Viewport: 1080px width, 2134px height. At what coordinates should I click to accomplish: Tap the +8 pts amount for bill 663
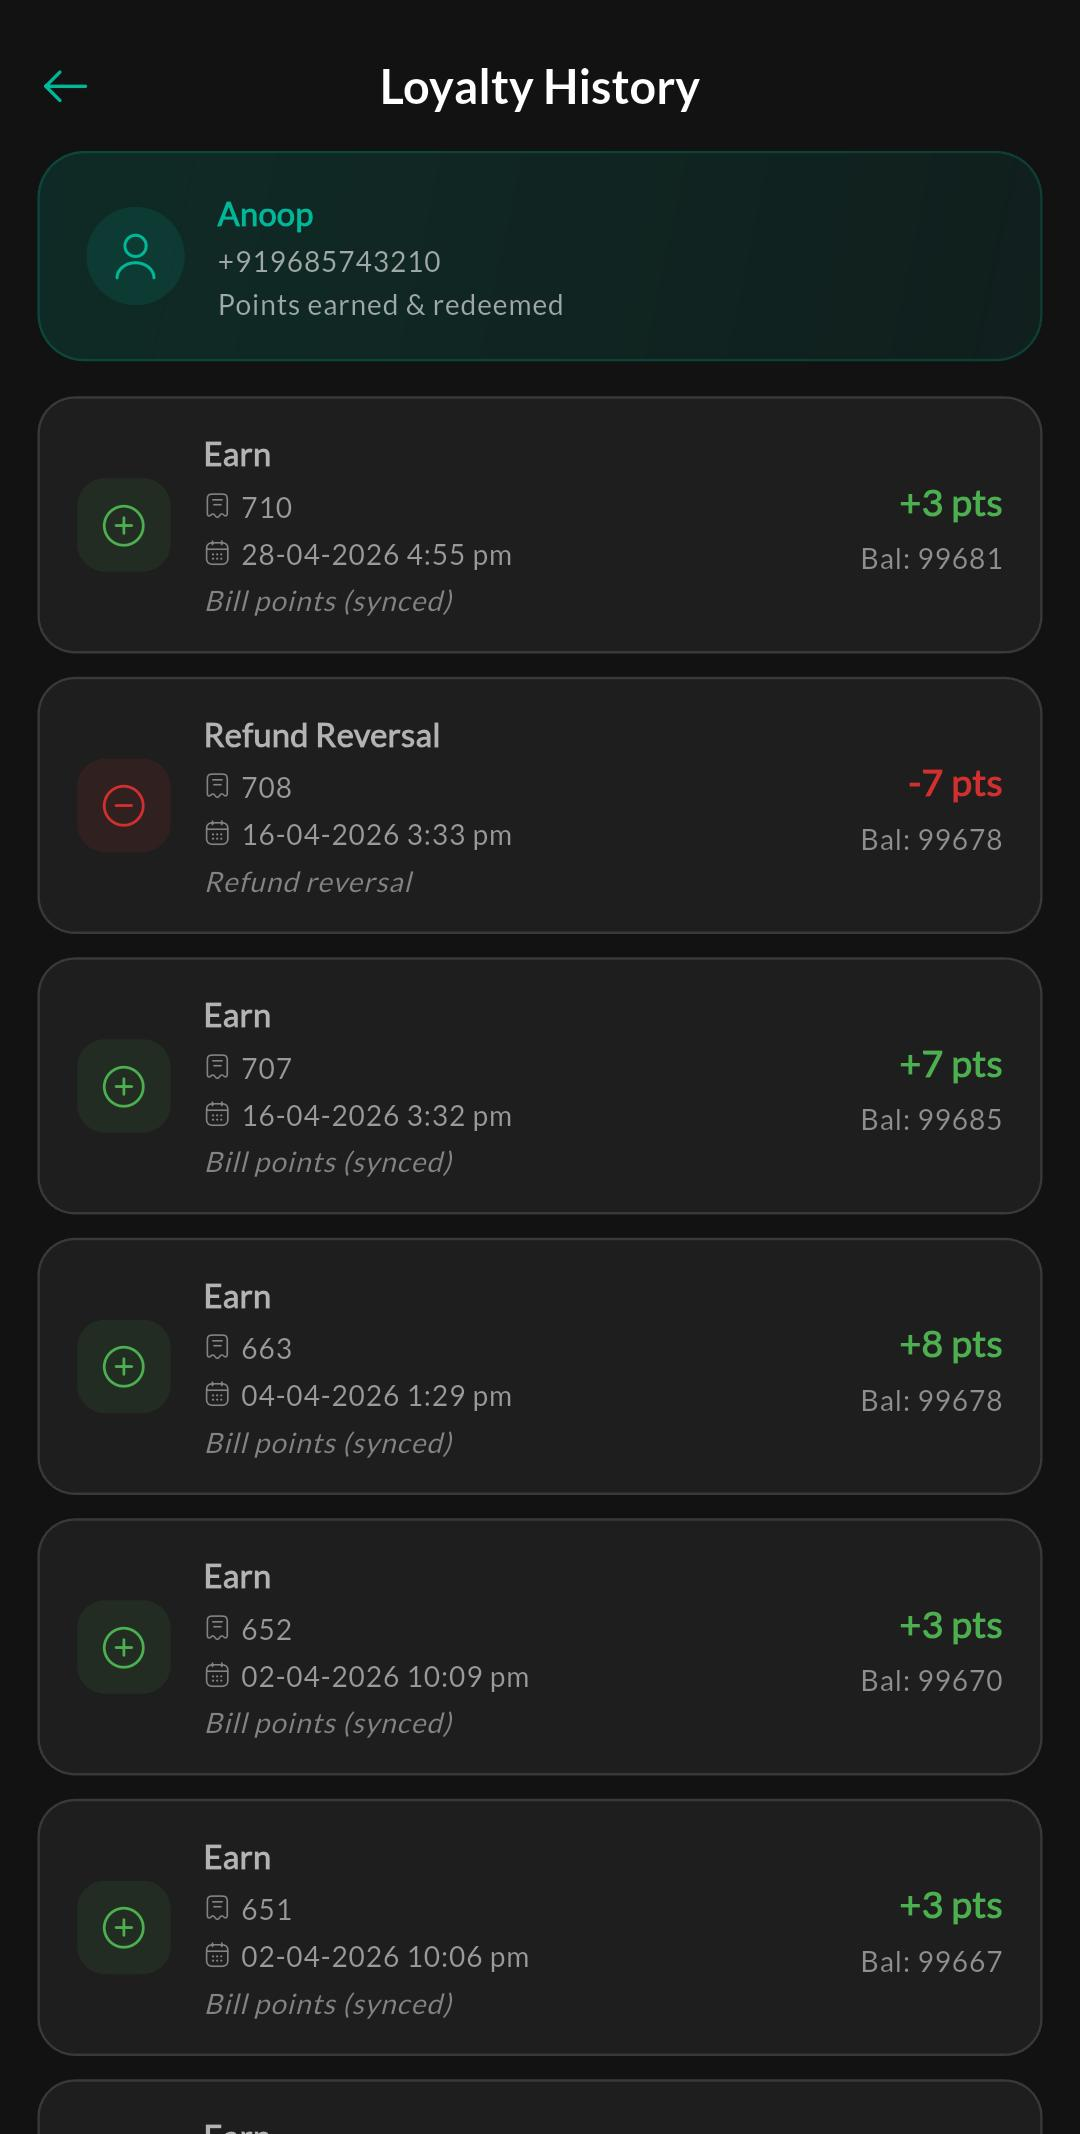950,1345
